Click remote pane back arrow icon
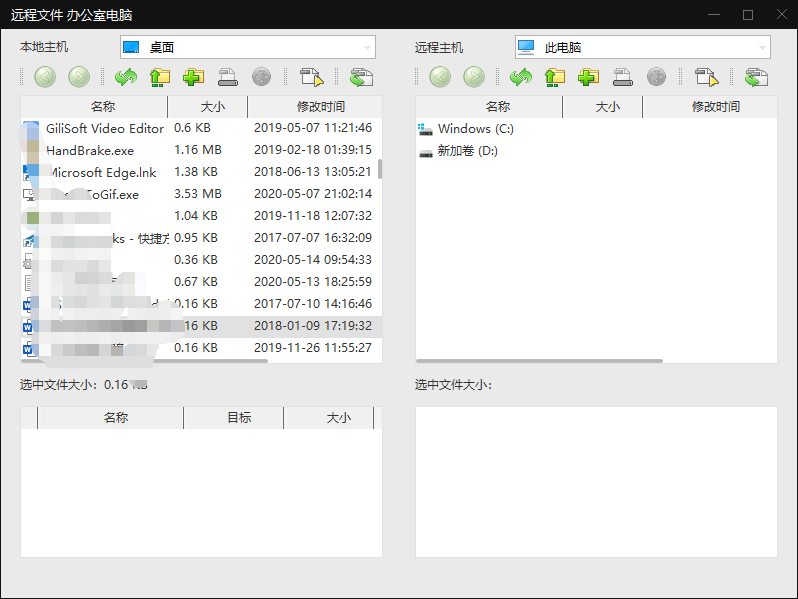This screenshot has height=599, width=798. click(440, 77)
